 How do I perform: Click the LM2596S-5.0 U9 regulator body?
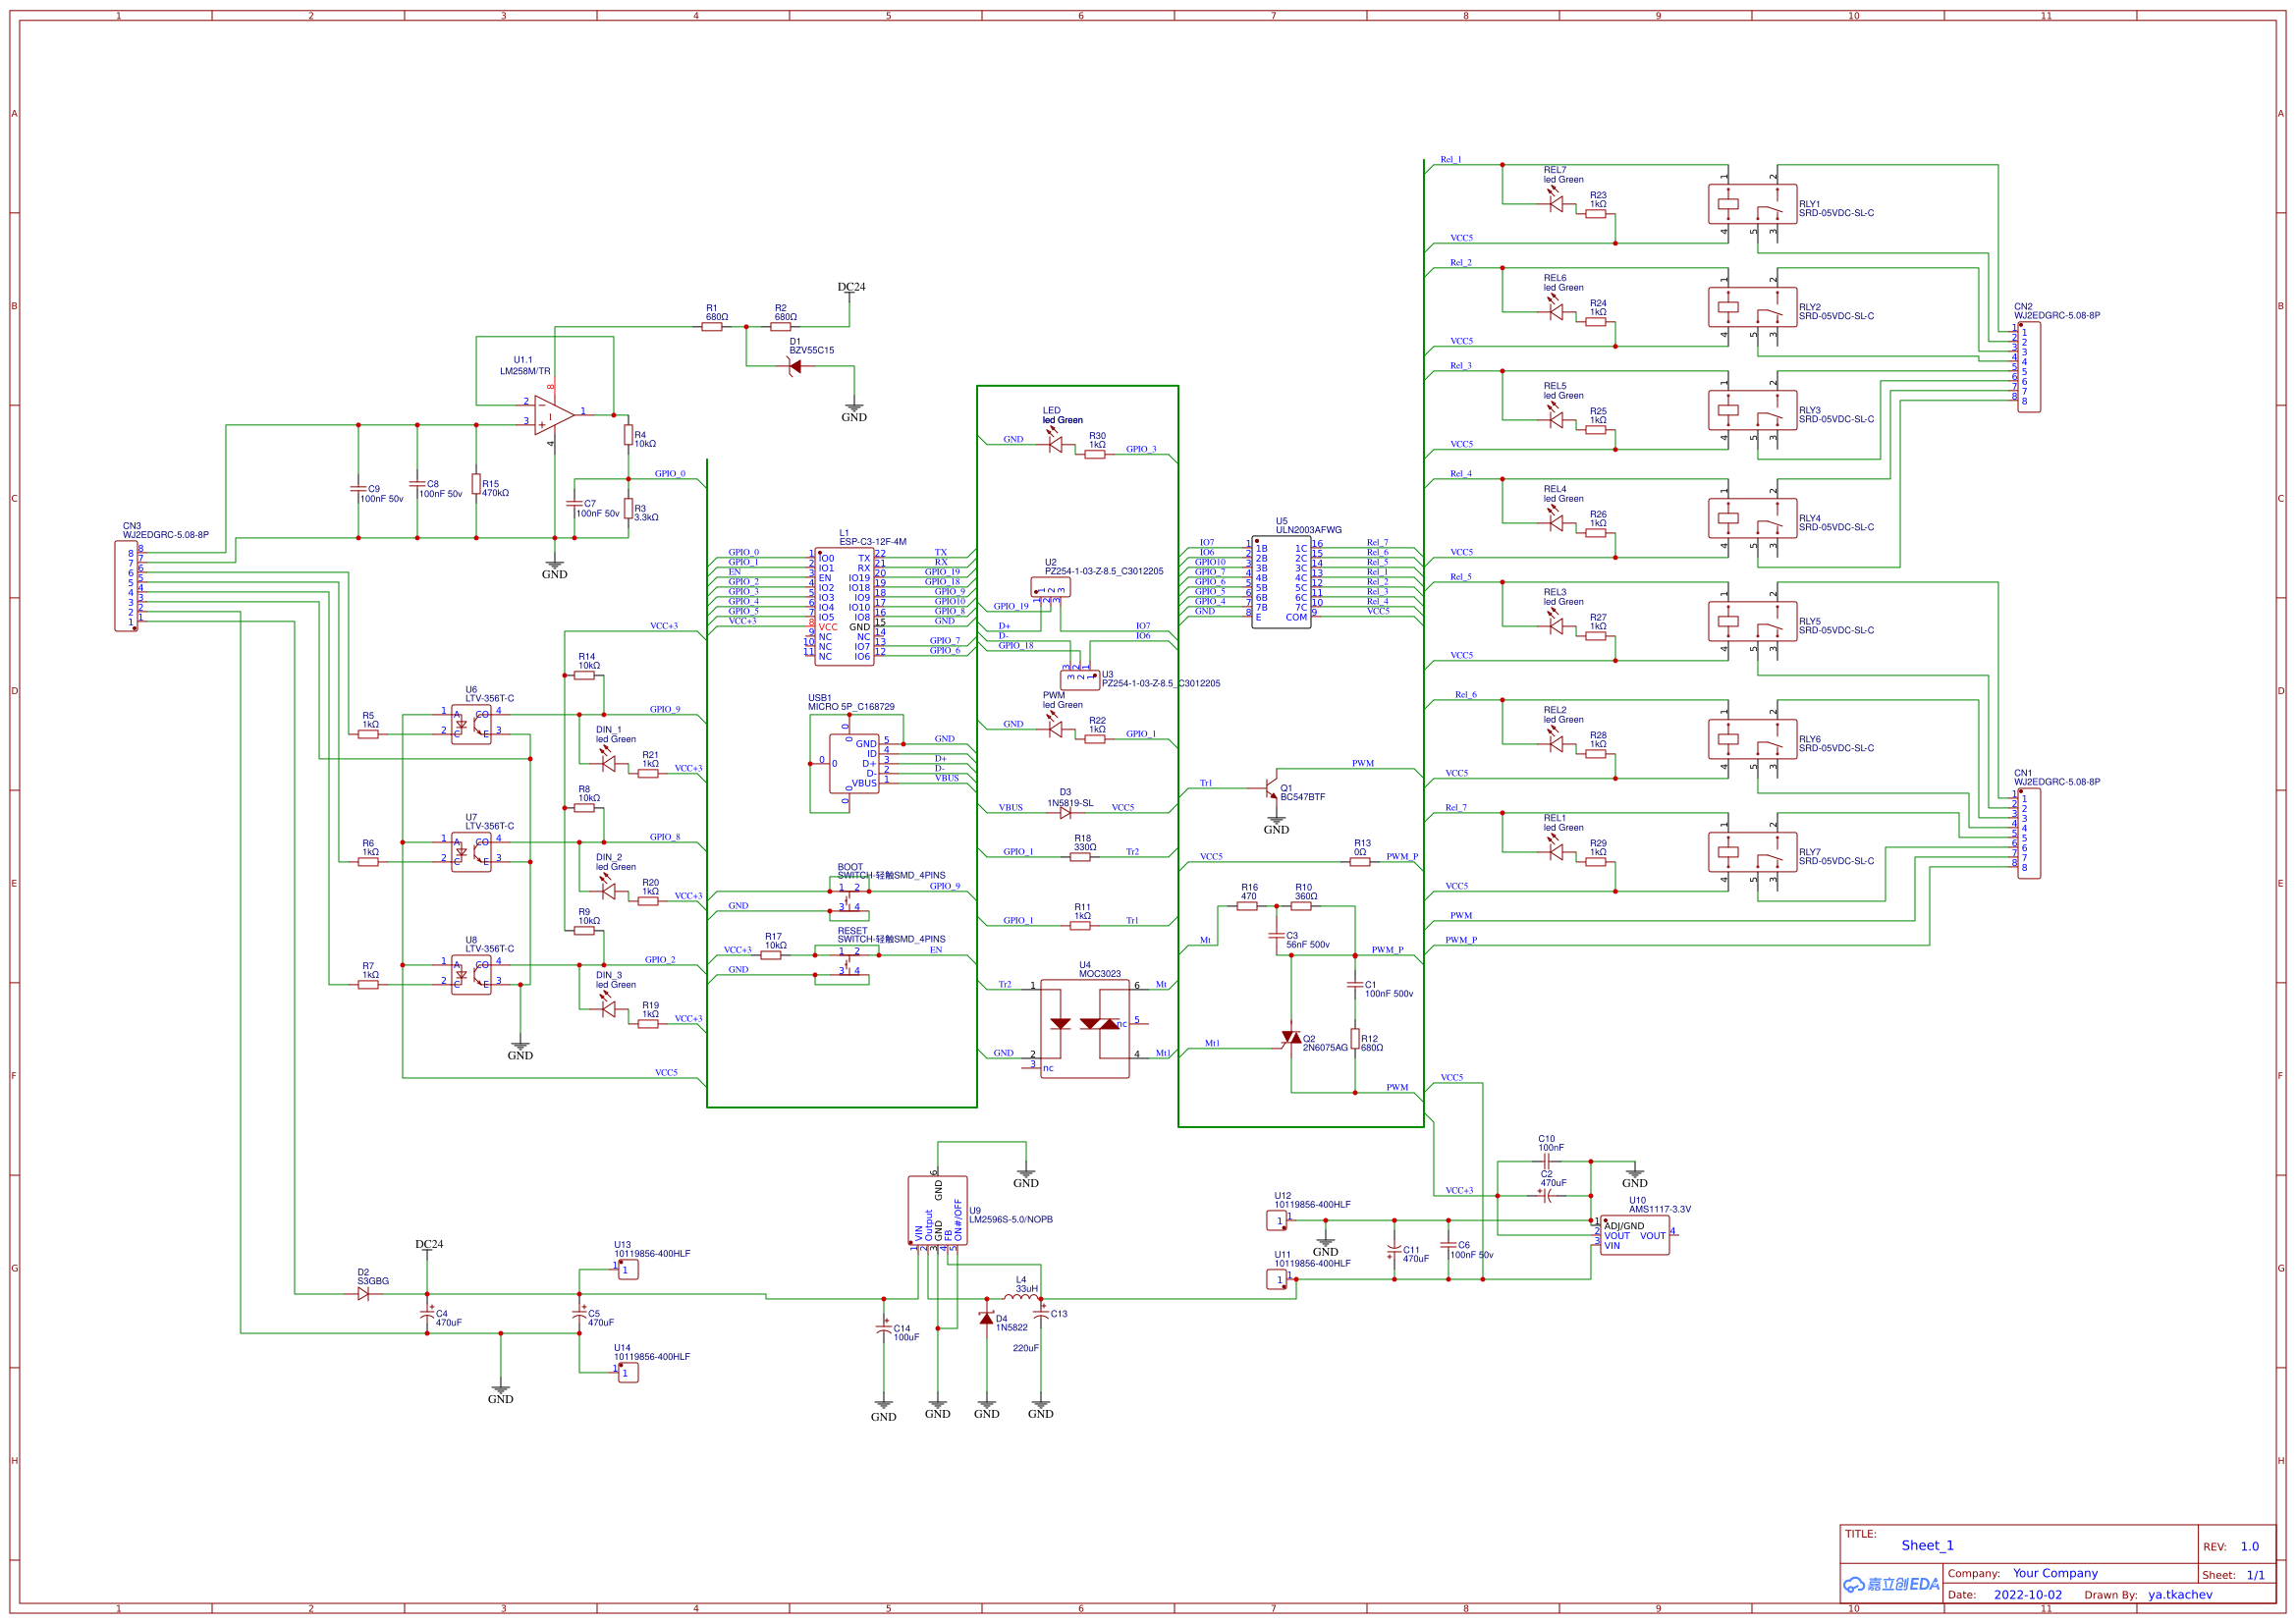click(x=937, y=1211)
